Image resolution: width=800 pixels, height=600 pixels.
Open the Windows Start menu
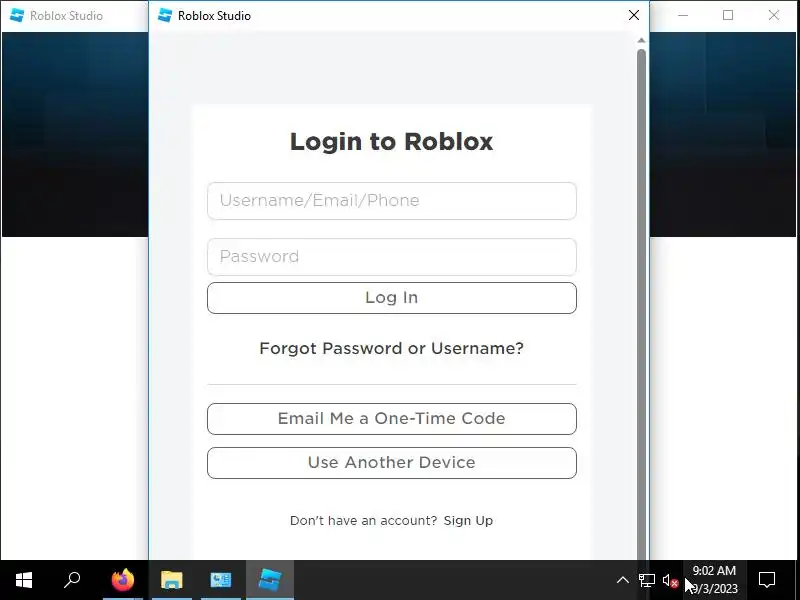click(24, 580)
